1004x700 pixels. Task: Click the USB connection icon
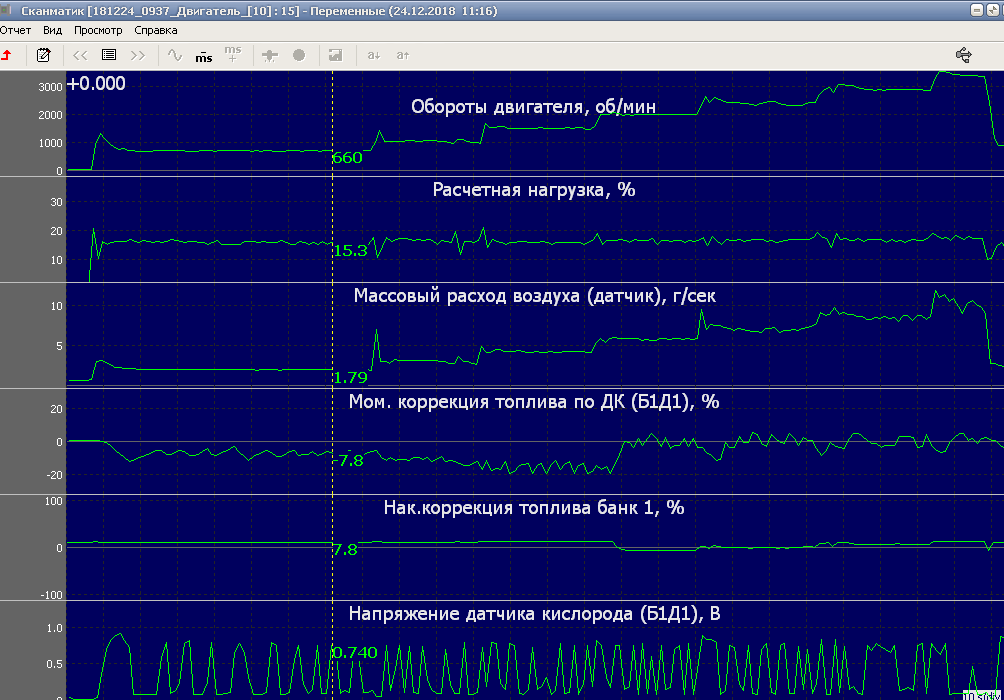pos(964,54)
